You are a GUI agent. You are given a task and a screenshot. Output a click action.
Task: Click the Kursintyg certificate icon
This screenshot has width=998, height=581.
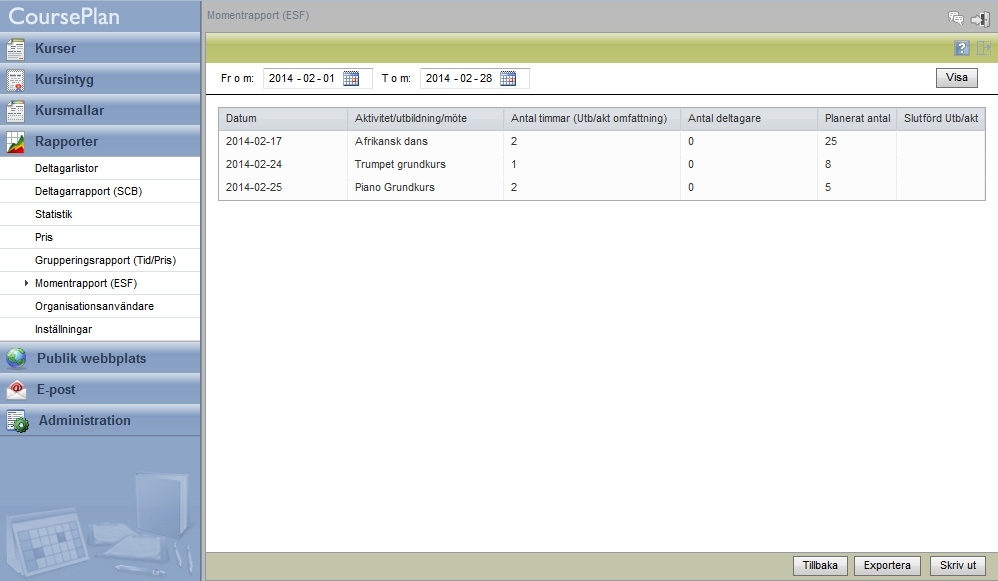tap(16, 80)
